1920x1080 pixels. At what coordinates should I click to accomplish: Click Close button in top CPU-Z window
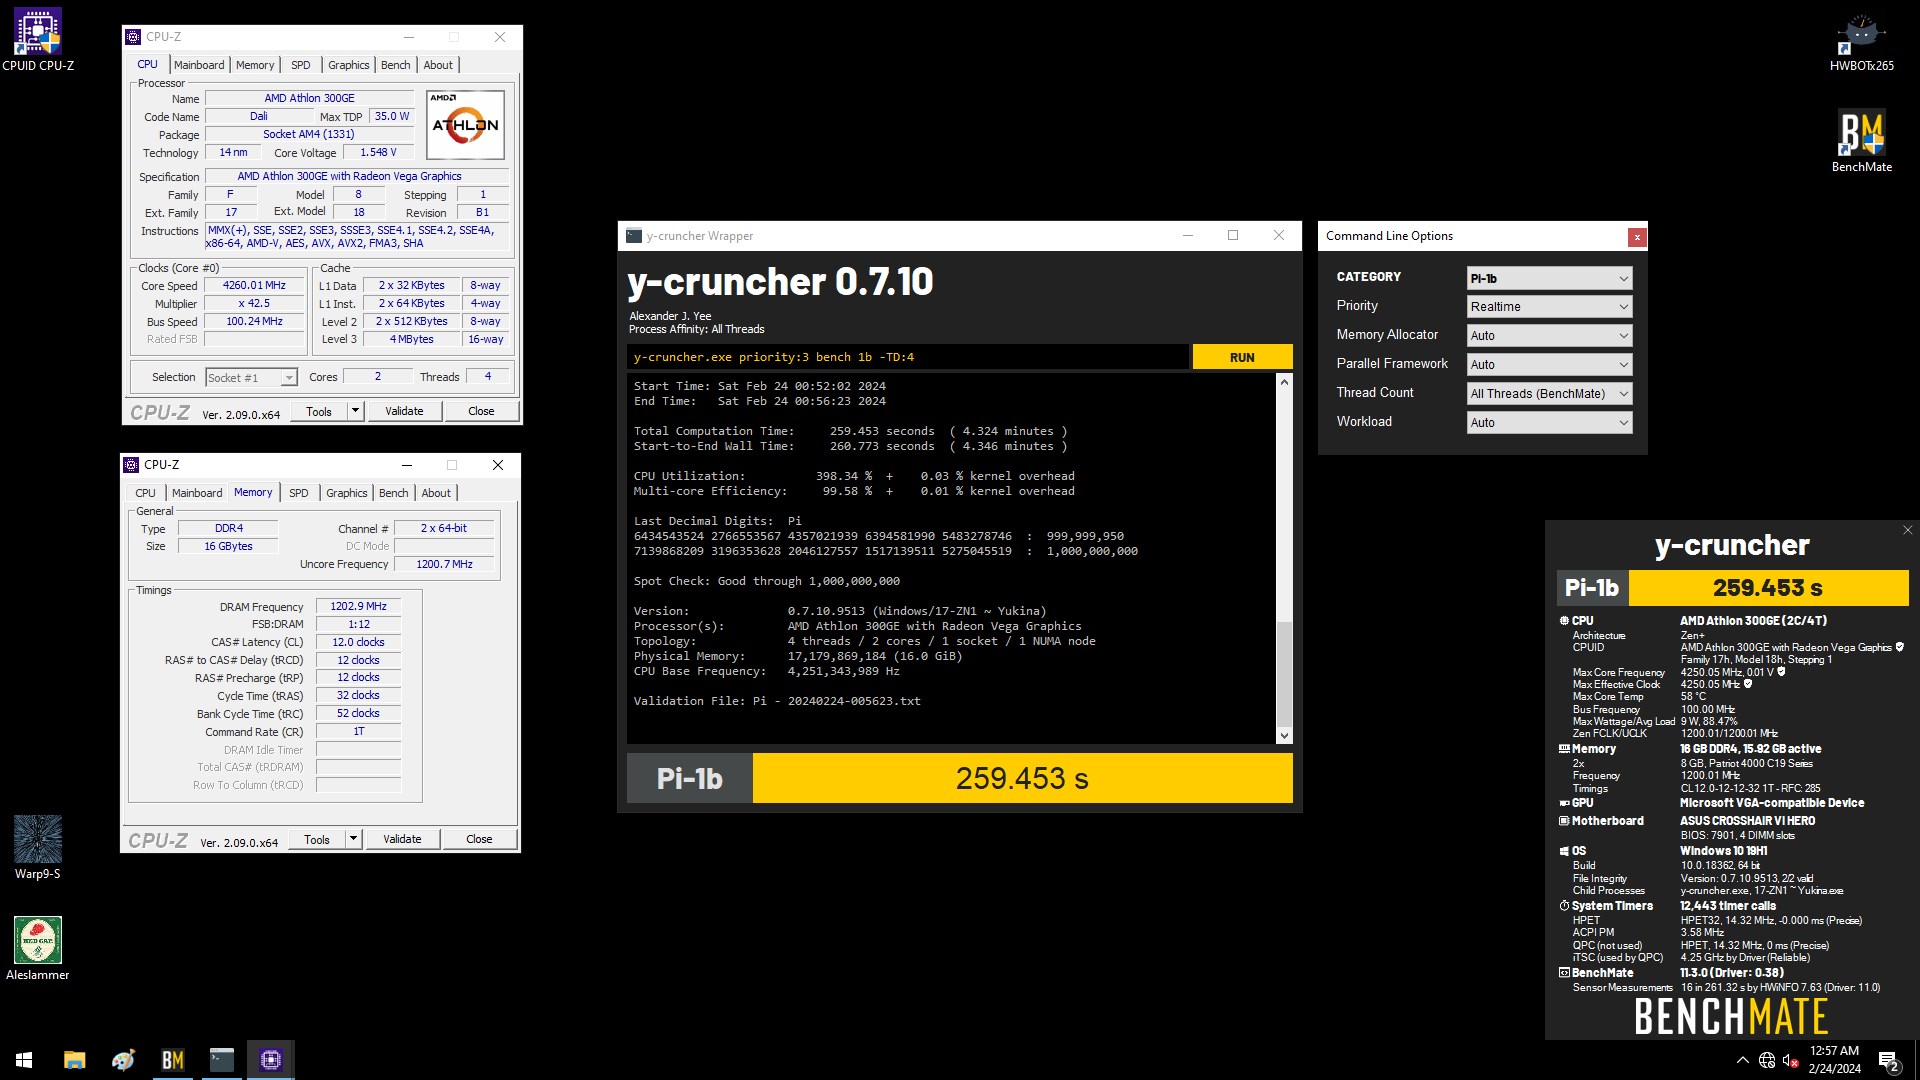tap(481, 411)
